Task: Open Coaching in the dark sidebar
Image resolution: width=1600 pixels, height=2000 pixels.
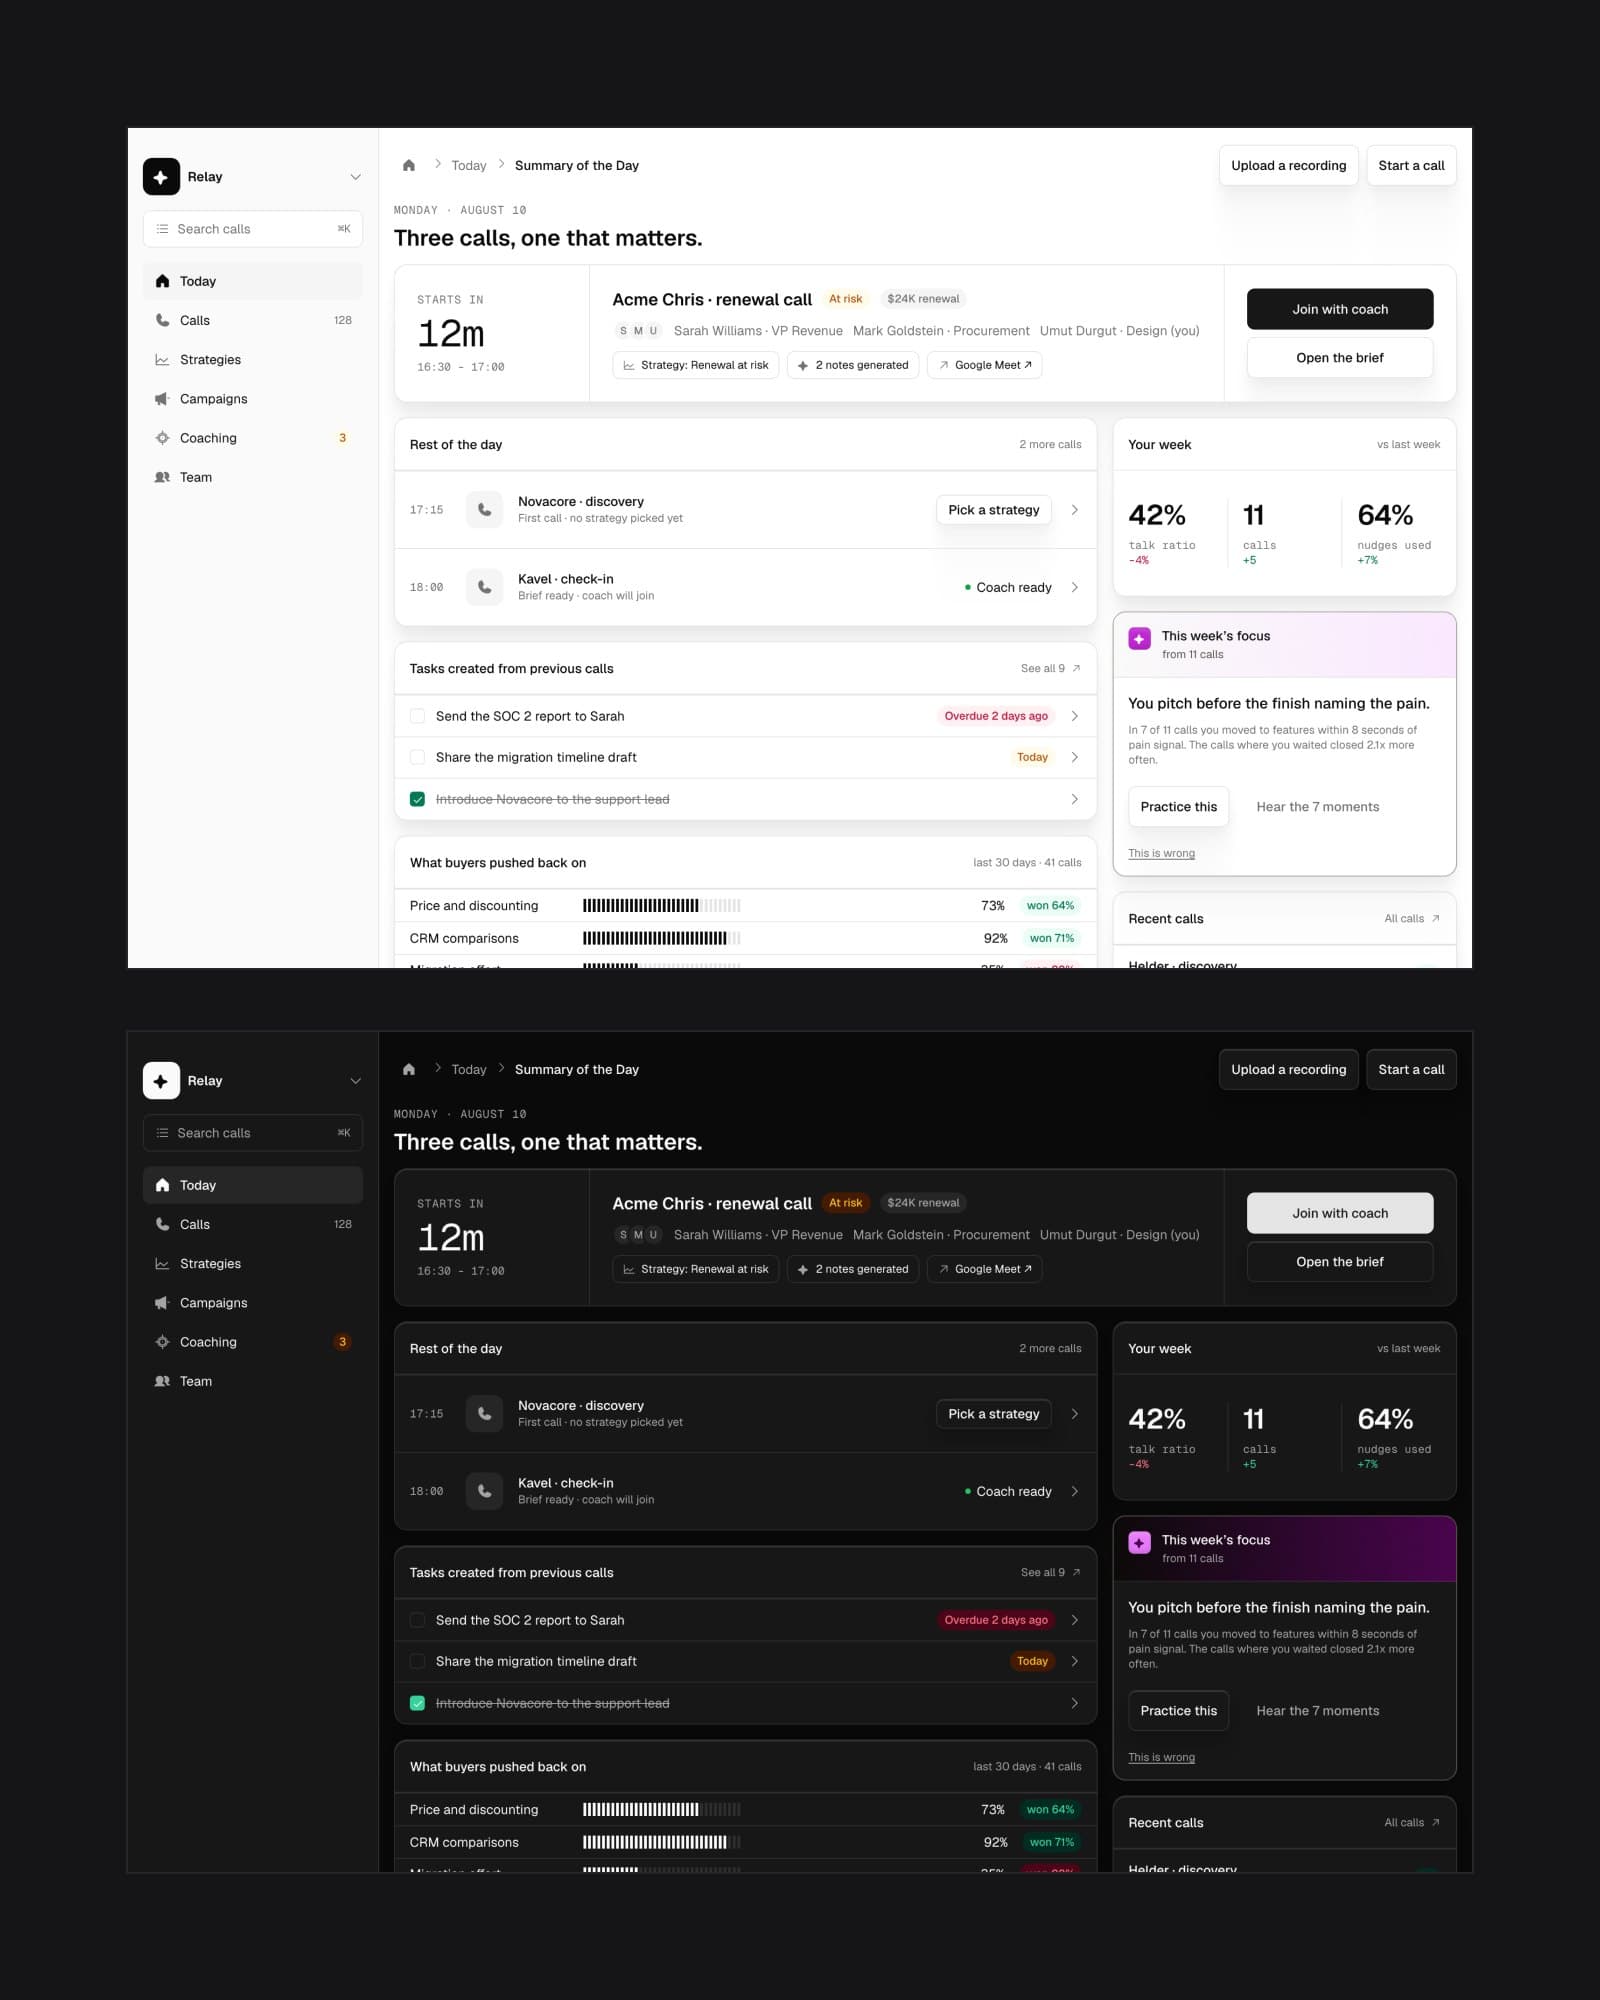Action: (x=252, y=1342)
